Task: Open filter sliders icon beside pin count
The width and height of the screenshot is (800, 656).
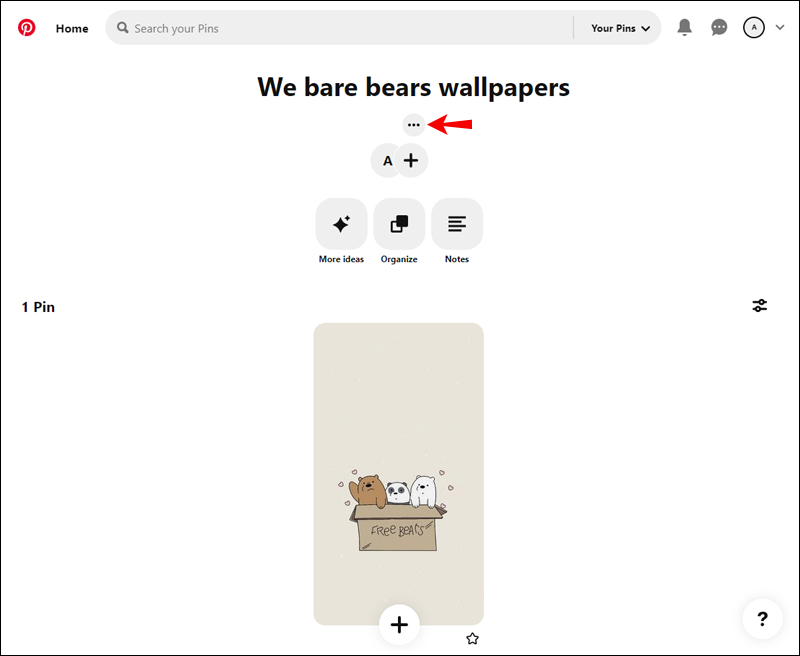Action: [x=759, y=306]
